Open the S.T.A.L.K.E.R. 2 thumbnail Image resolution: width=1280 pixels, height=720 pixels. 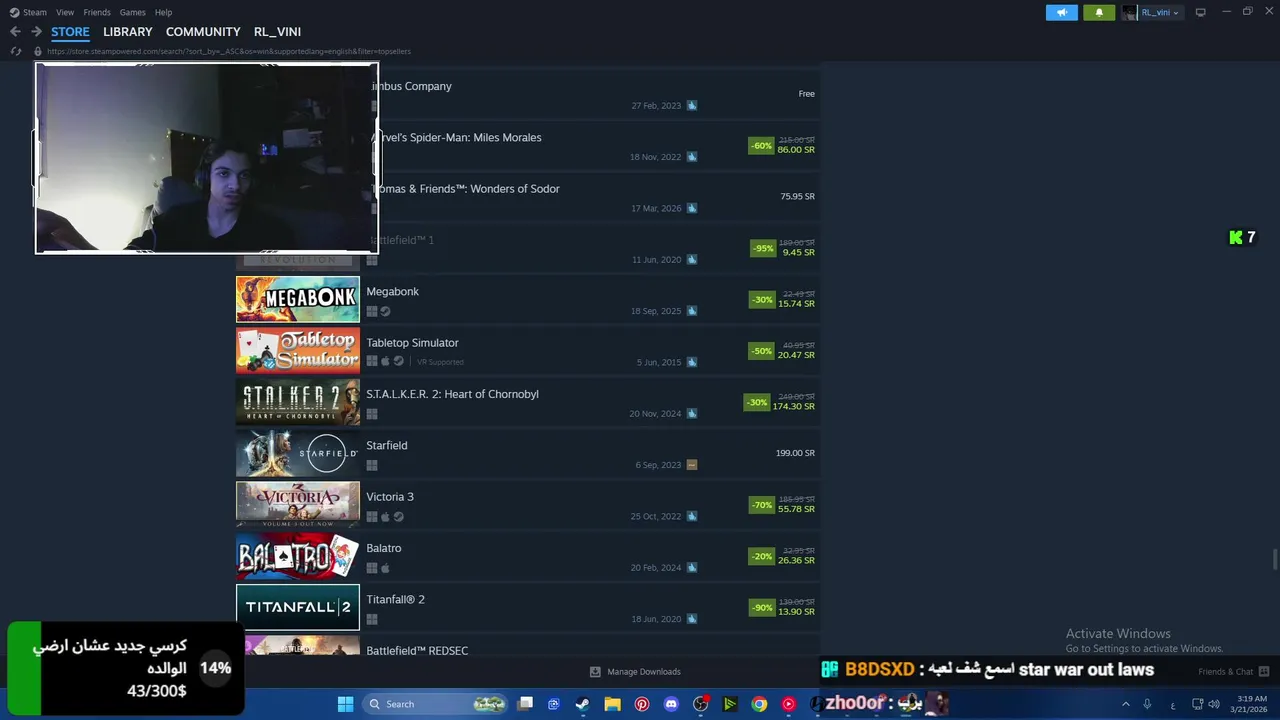298,402
